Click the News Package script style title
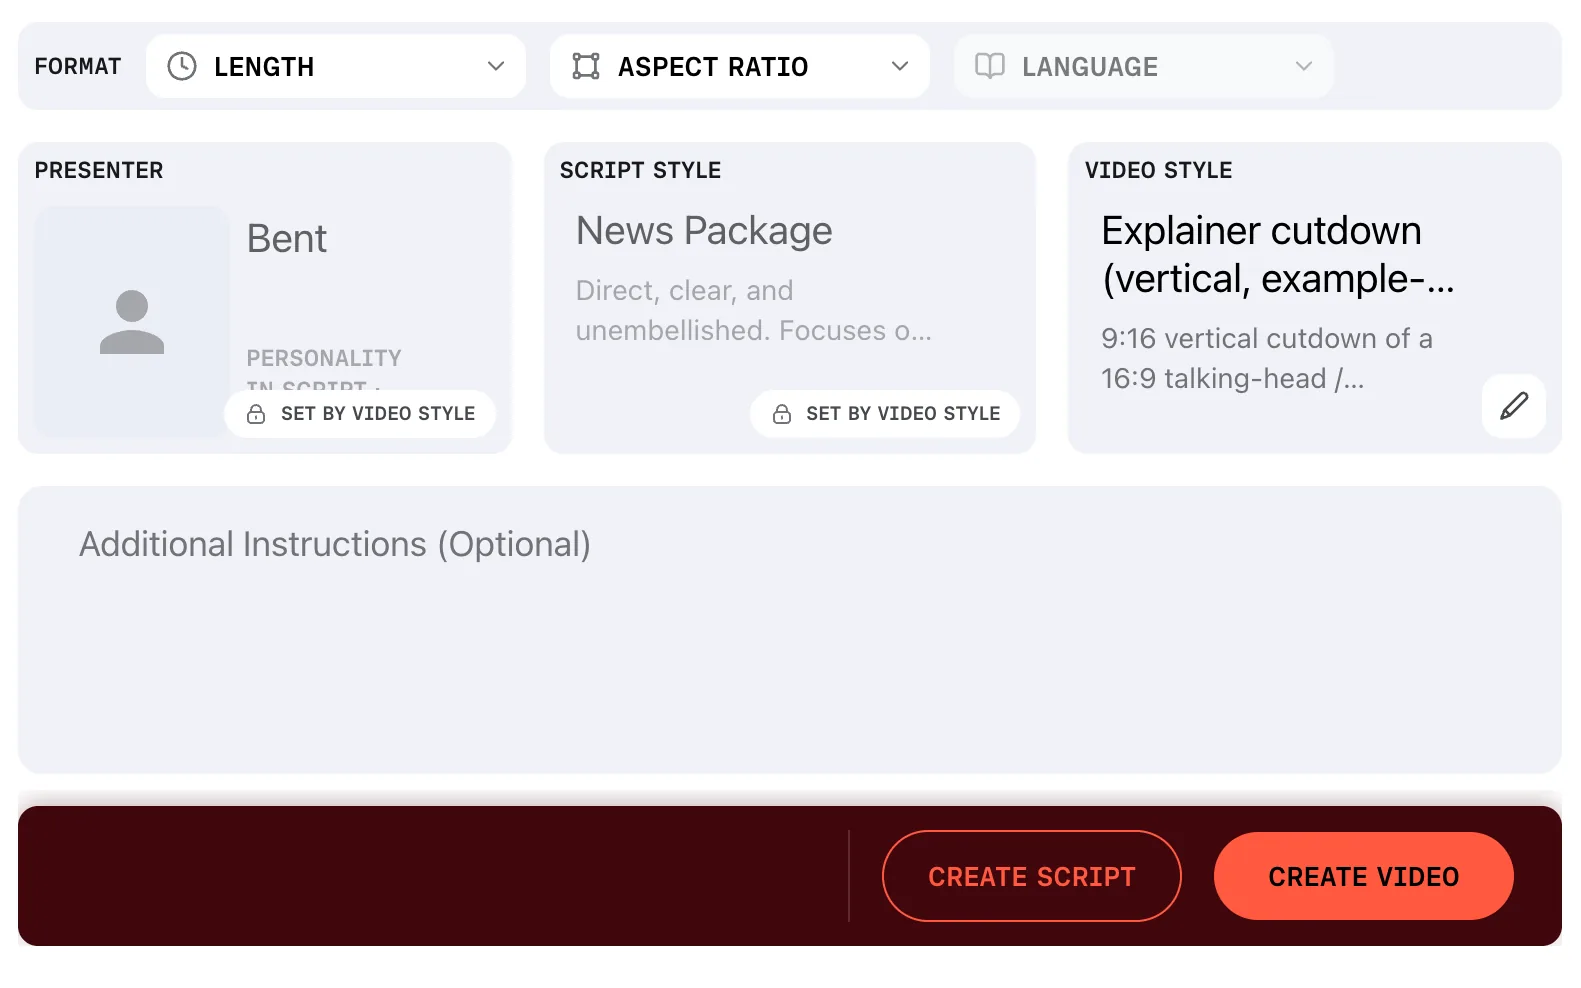Screen dimensions: 1581x988 click(704, 231)
